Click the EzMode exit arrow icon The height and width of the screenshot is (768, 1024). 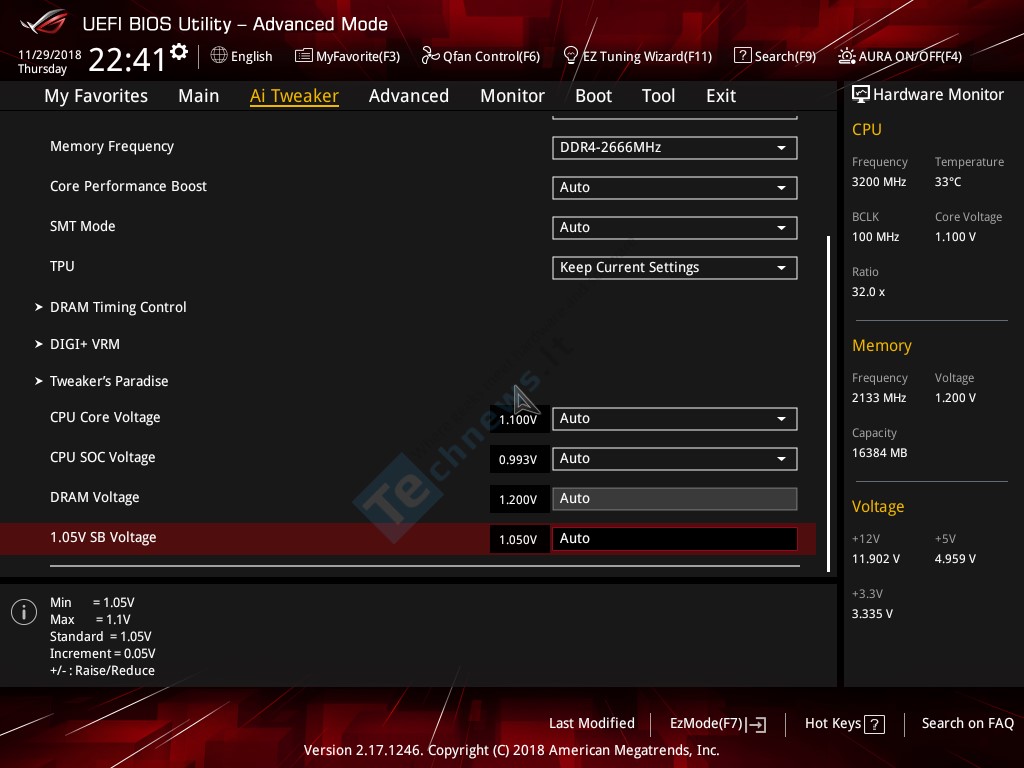(756, 724)
